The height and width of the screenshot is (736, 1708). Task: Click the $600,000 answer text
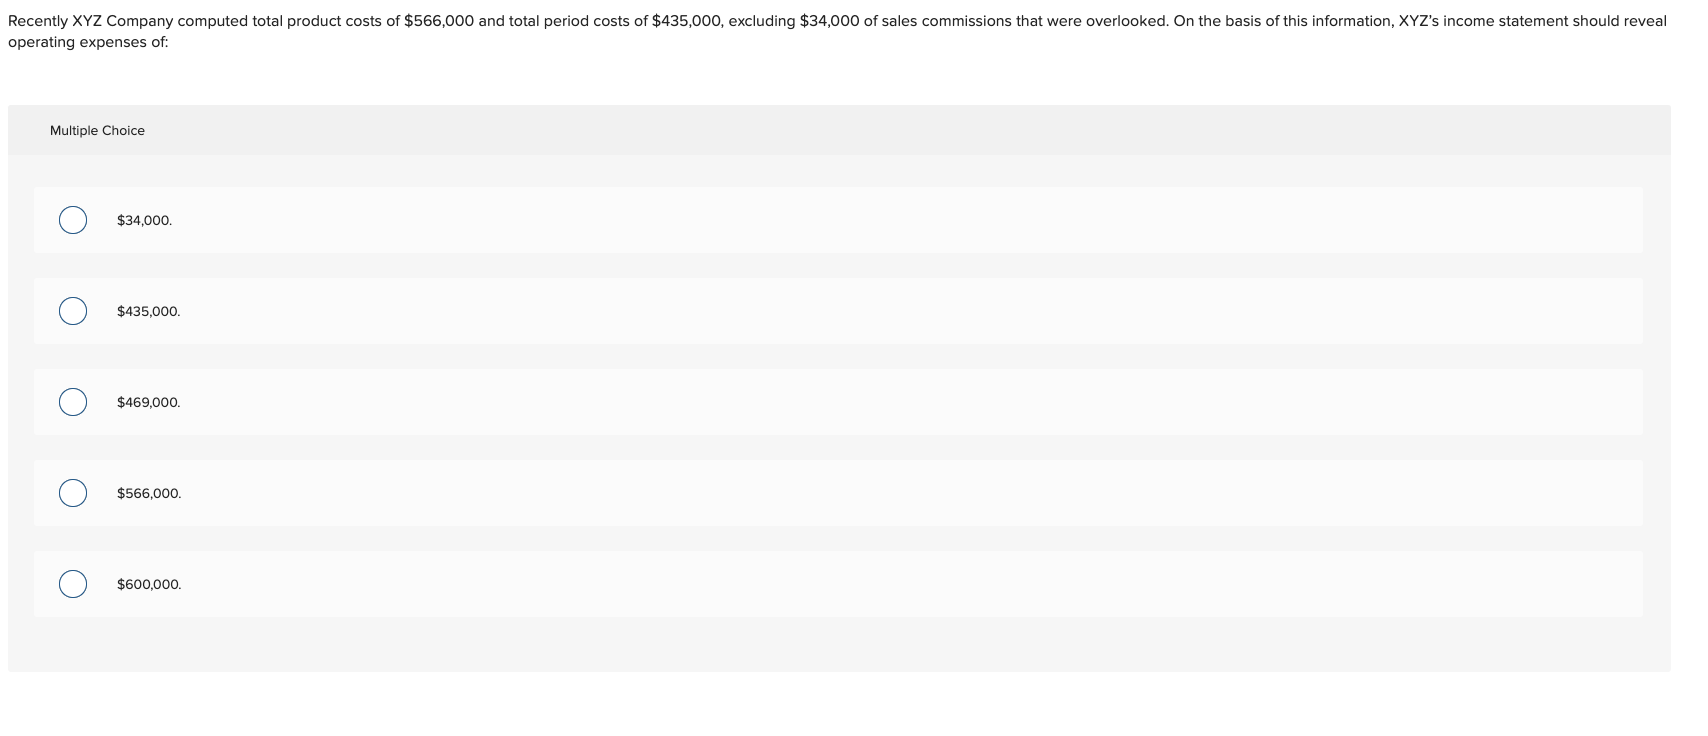149,583
